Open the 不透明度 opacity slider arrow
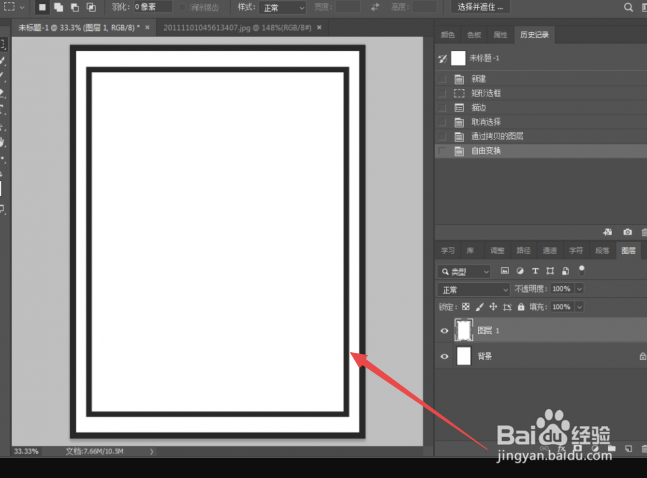The height and width of the screenshot is (478, 647). 579,289
